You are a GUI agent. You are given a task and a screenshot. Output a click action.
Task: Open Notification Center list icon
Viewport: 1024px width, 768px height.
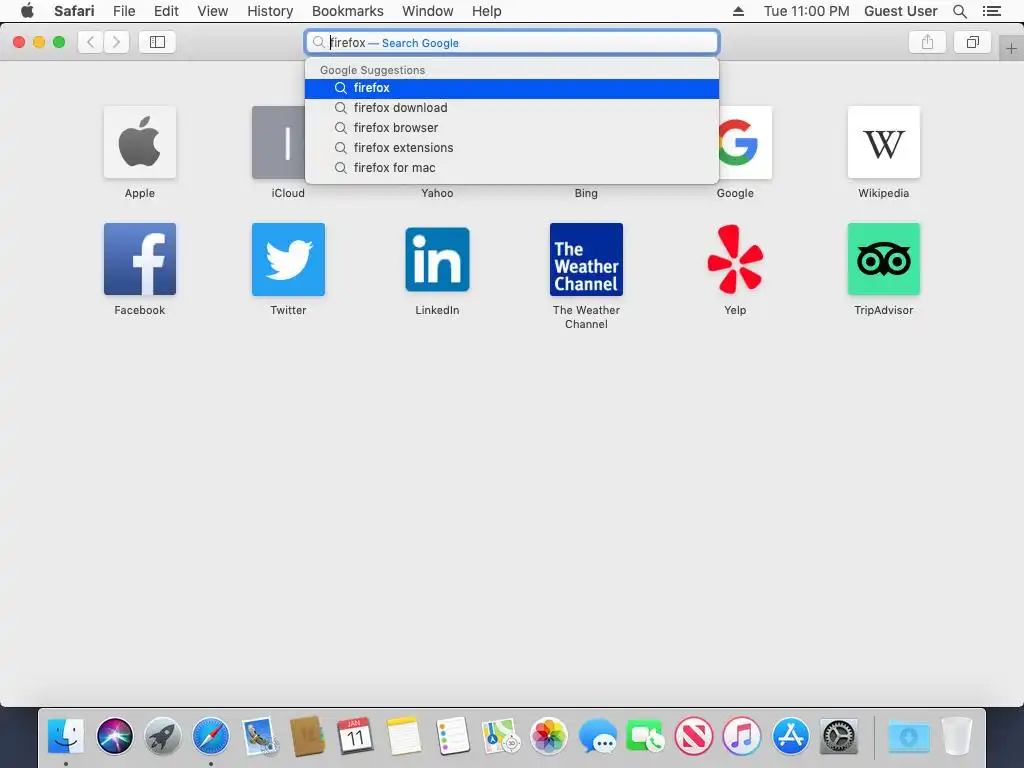coord(992,11)
